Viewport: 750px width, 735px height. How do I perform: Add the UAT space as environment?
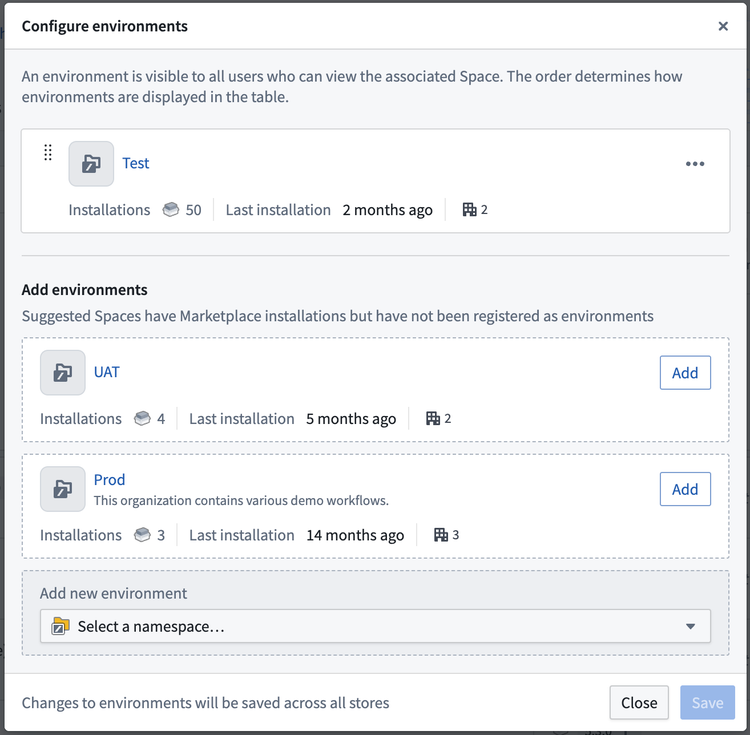[x=685, y=373]
